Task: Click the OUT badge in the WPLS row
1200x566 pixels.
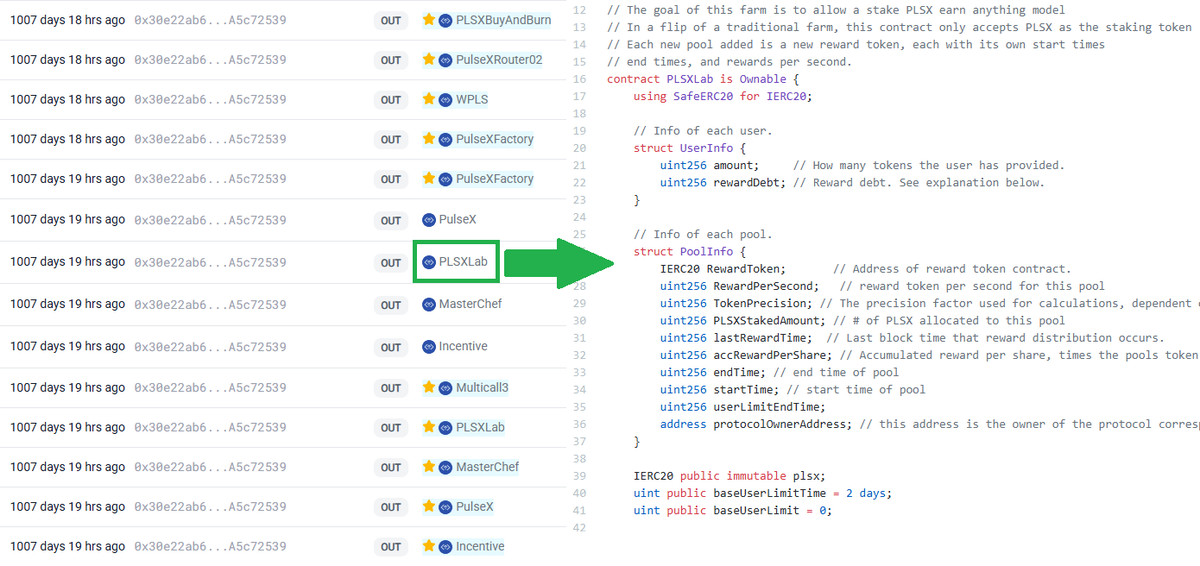Action: click(391, 99)
